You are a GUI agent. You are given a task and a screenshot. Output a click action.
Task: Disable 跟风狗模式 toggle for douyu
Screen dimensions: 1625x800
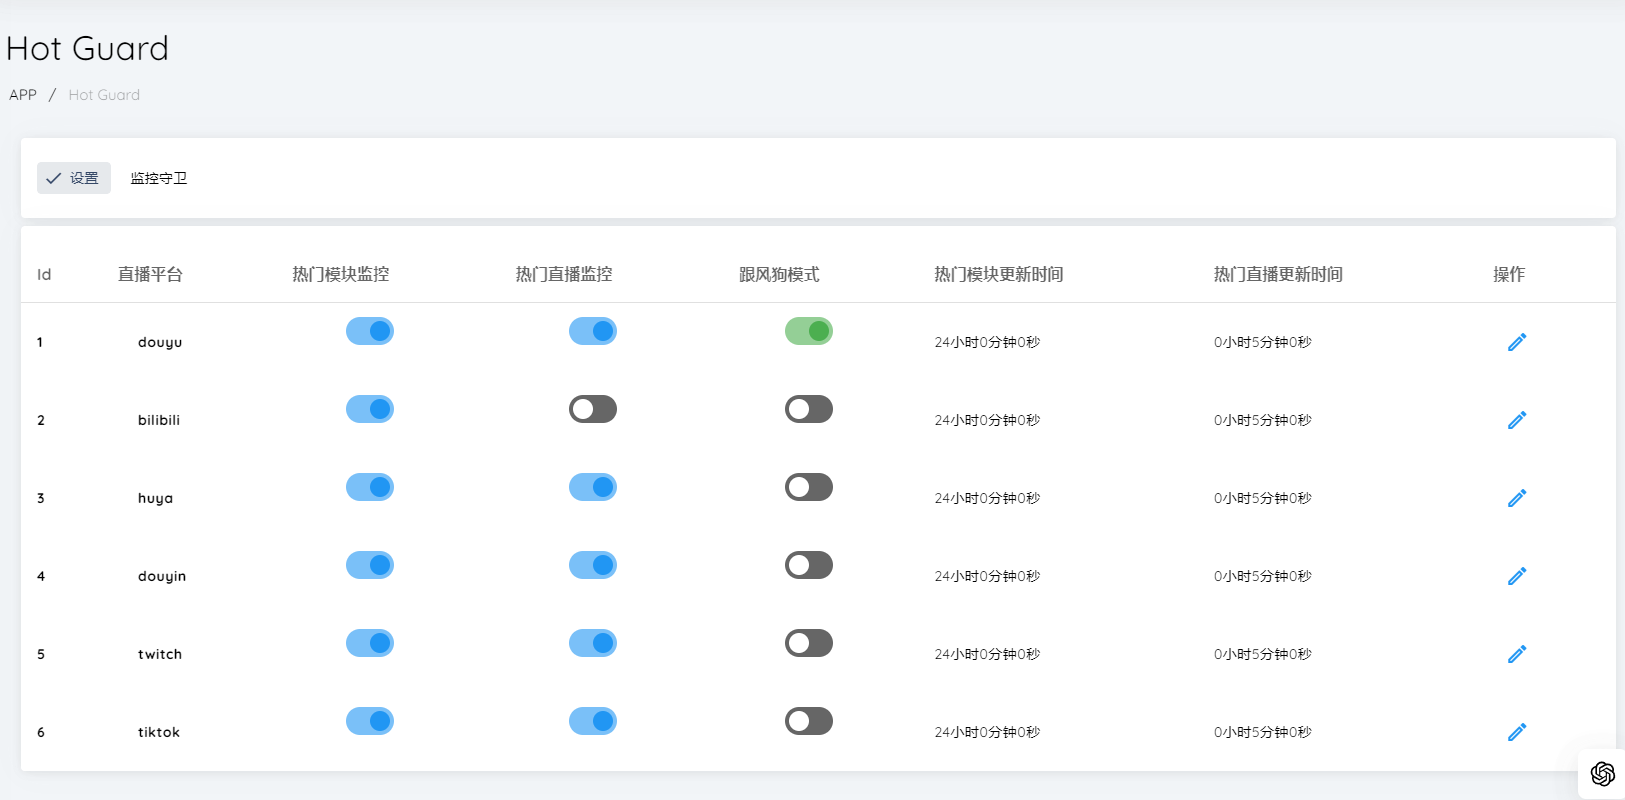[808, 331]
